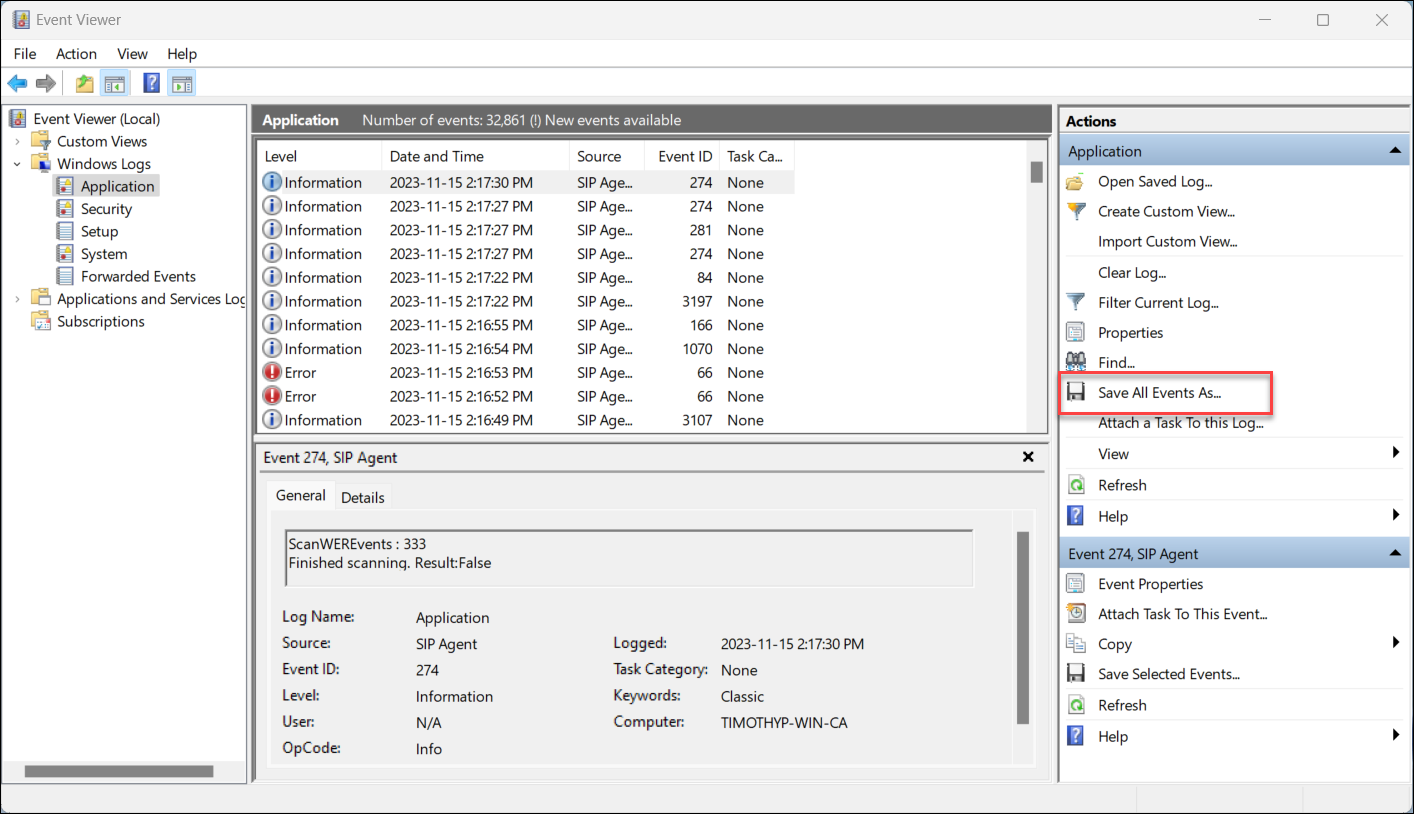Click the Attach Task To This Event icon
Viewport: 1414px width, 814px height.
tap(1076, 614)
